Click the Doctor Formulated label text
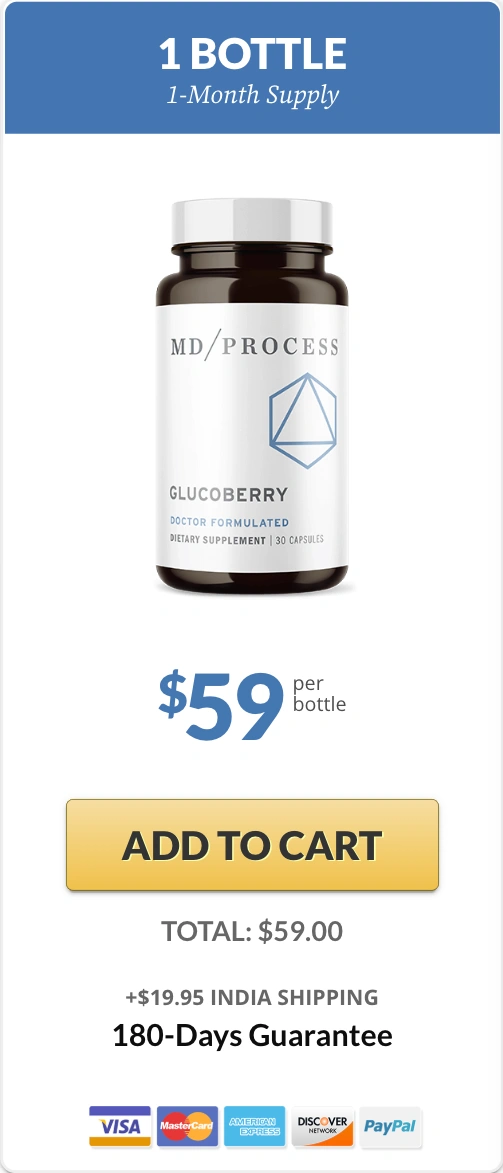Image resolution: width=503 pixels, height=1173 pixels. point(229,522)
